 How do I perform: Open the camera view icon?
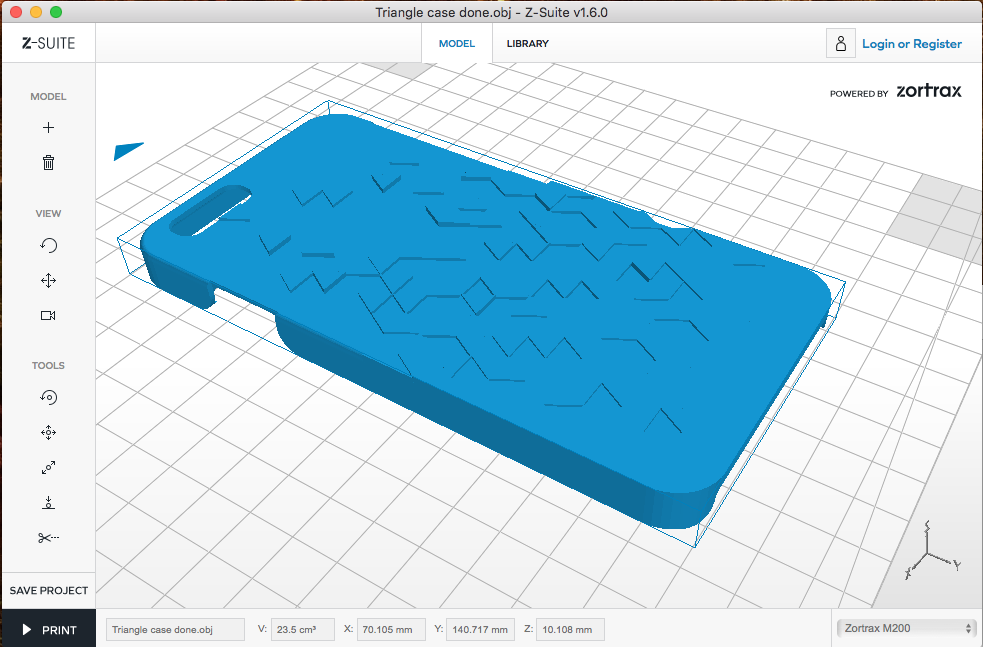[x=48, y=315]
